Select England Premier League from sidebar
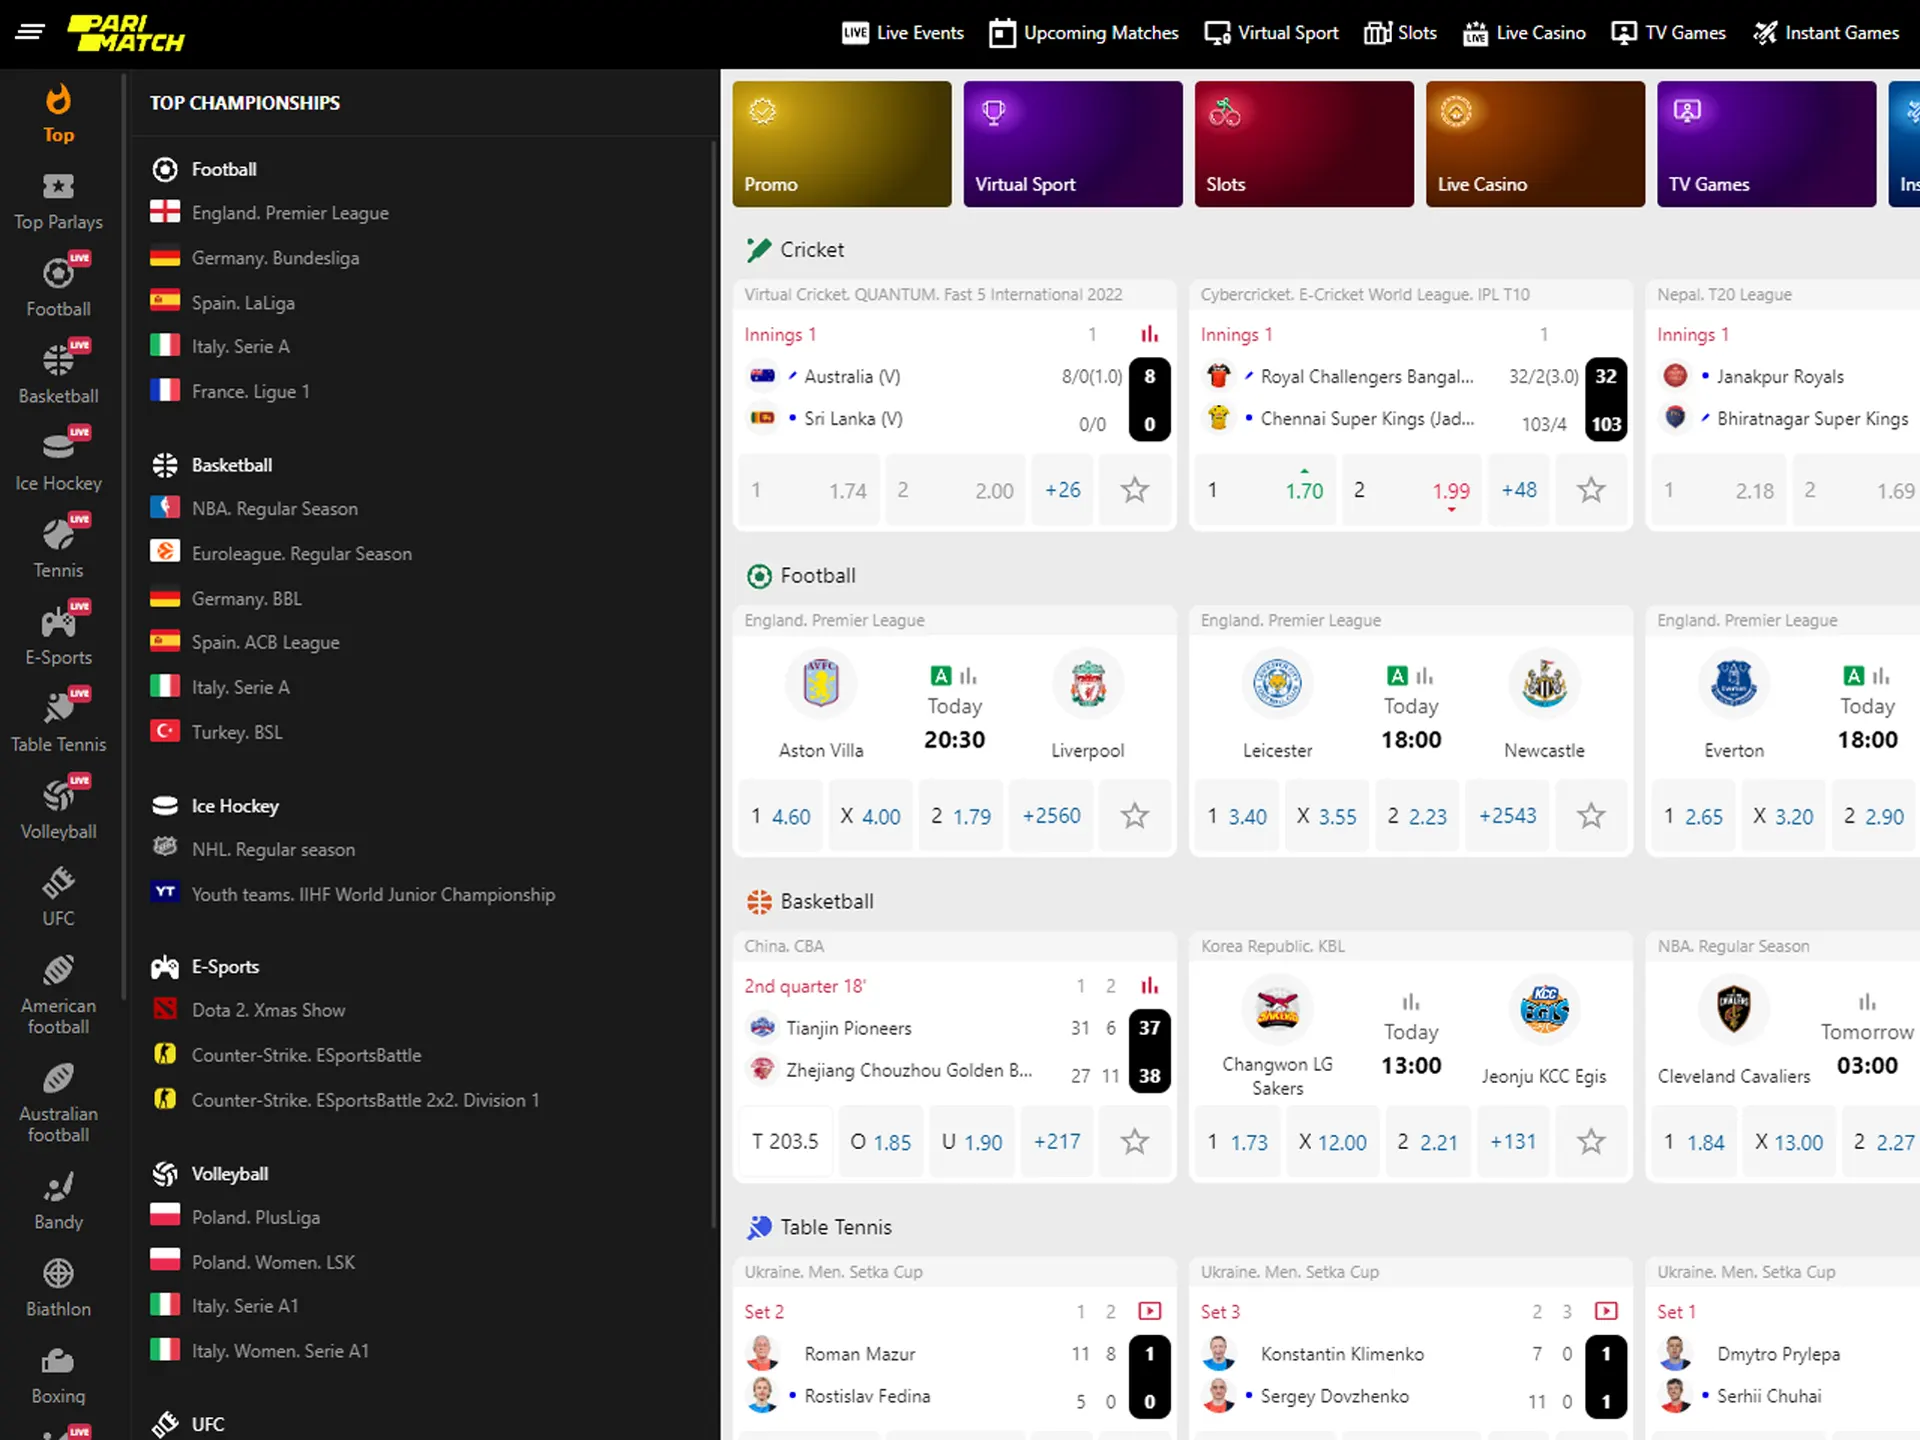 [x=289, y=213]
